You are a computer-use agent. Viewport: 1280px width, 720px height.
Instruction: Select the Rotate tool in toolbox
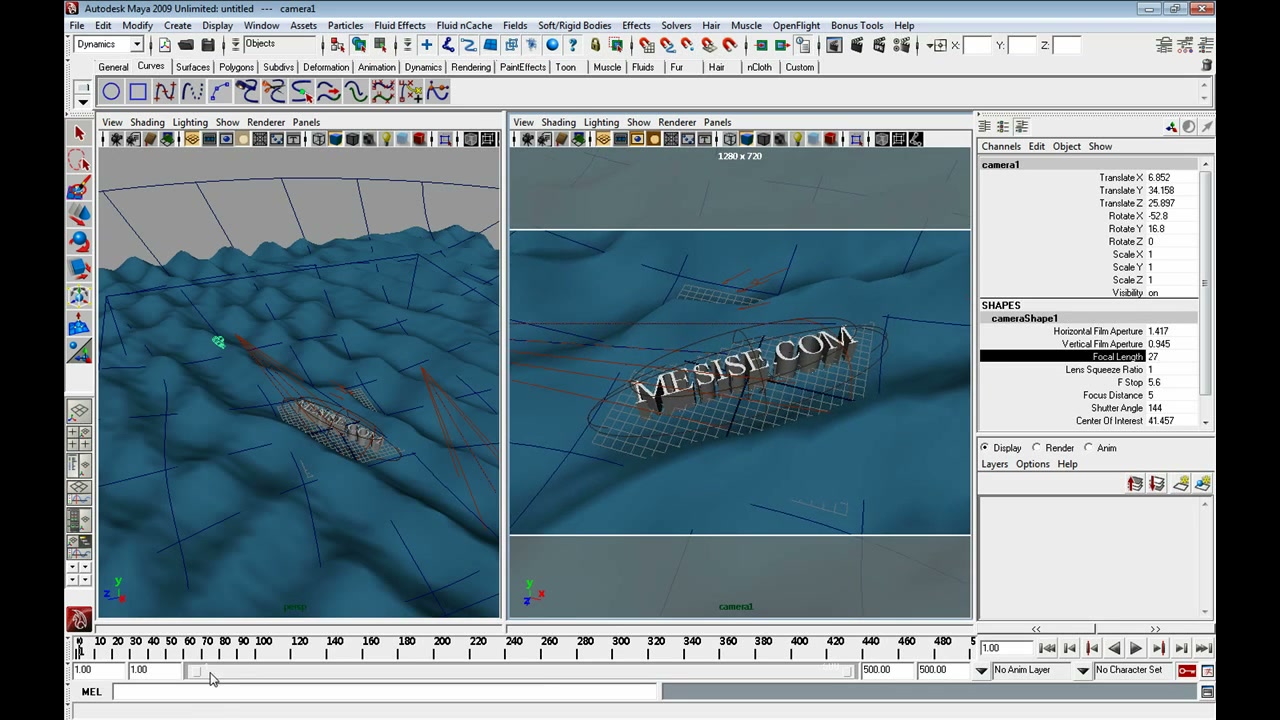click(79, 242)
